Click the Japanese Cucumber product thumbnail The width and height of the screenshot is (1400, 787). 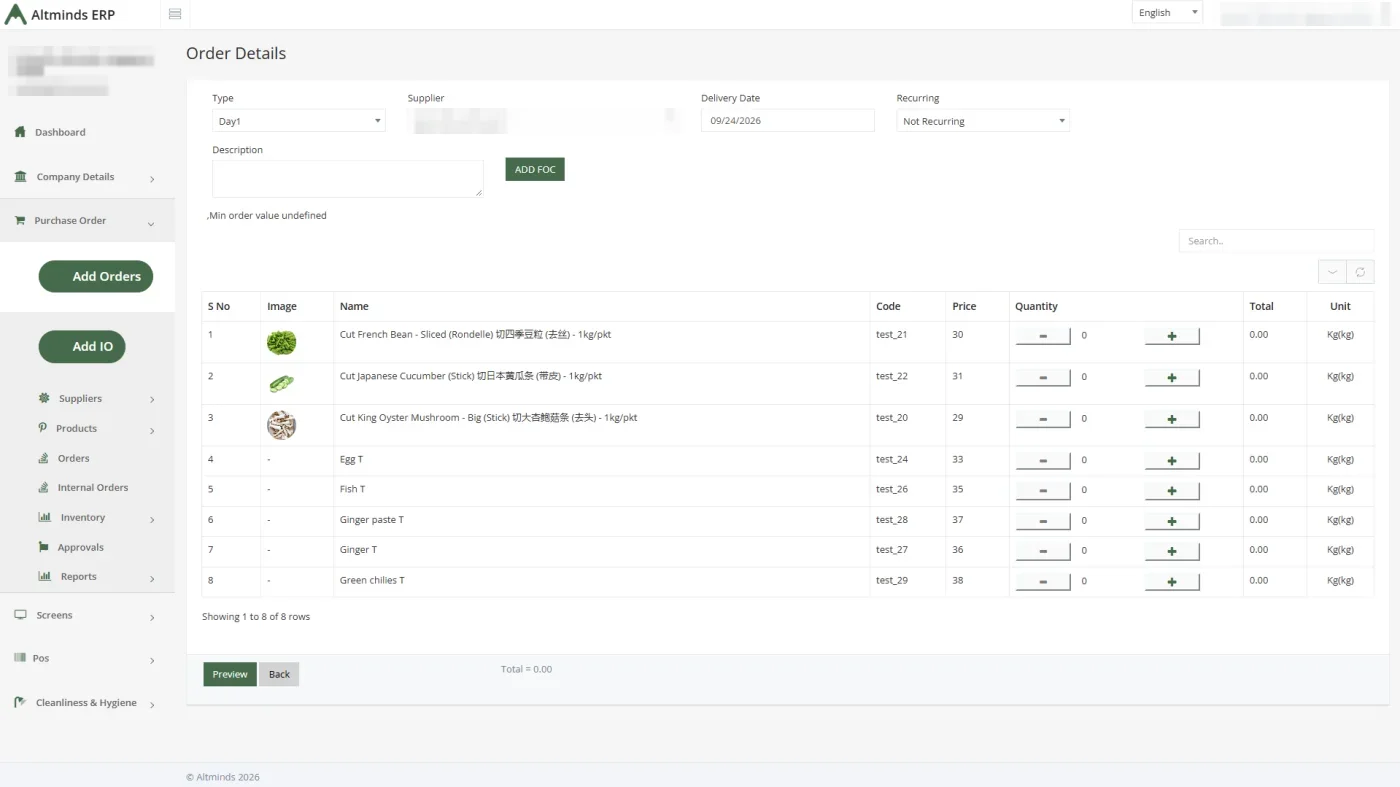click(x=281, y=383)
